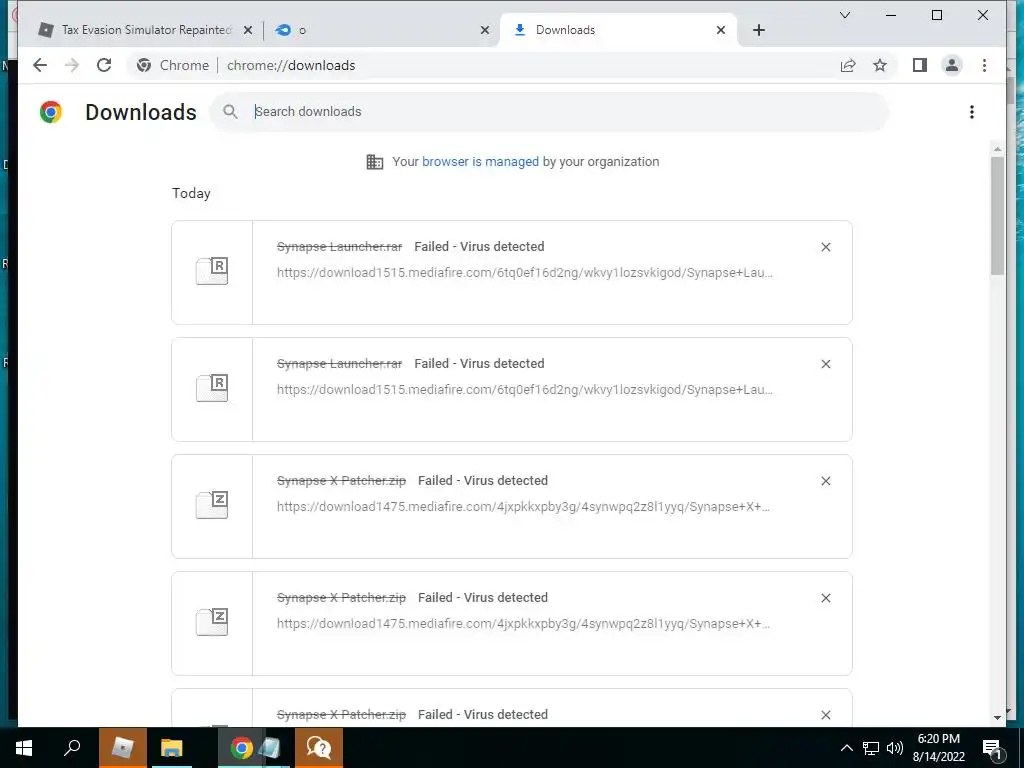Open first Synapse Launcher mediafire download URL

(x=524, y=273)
